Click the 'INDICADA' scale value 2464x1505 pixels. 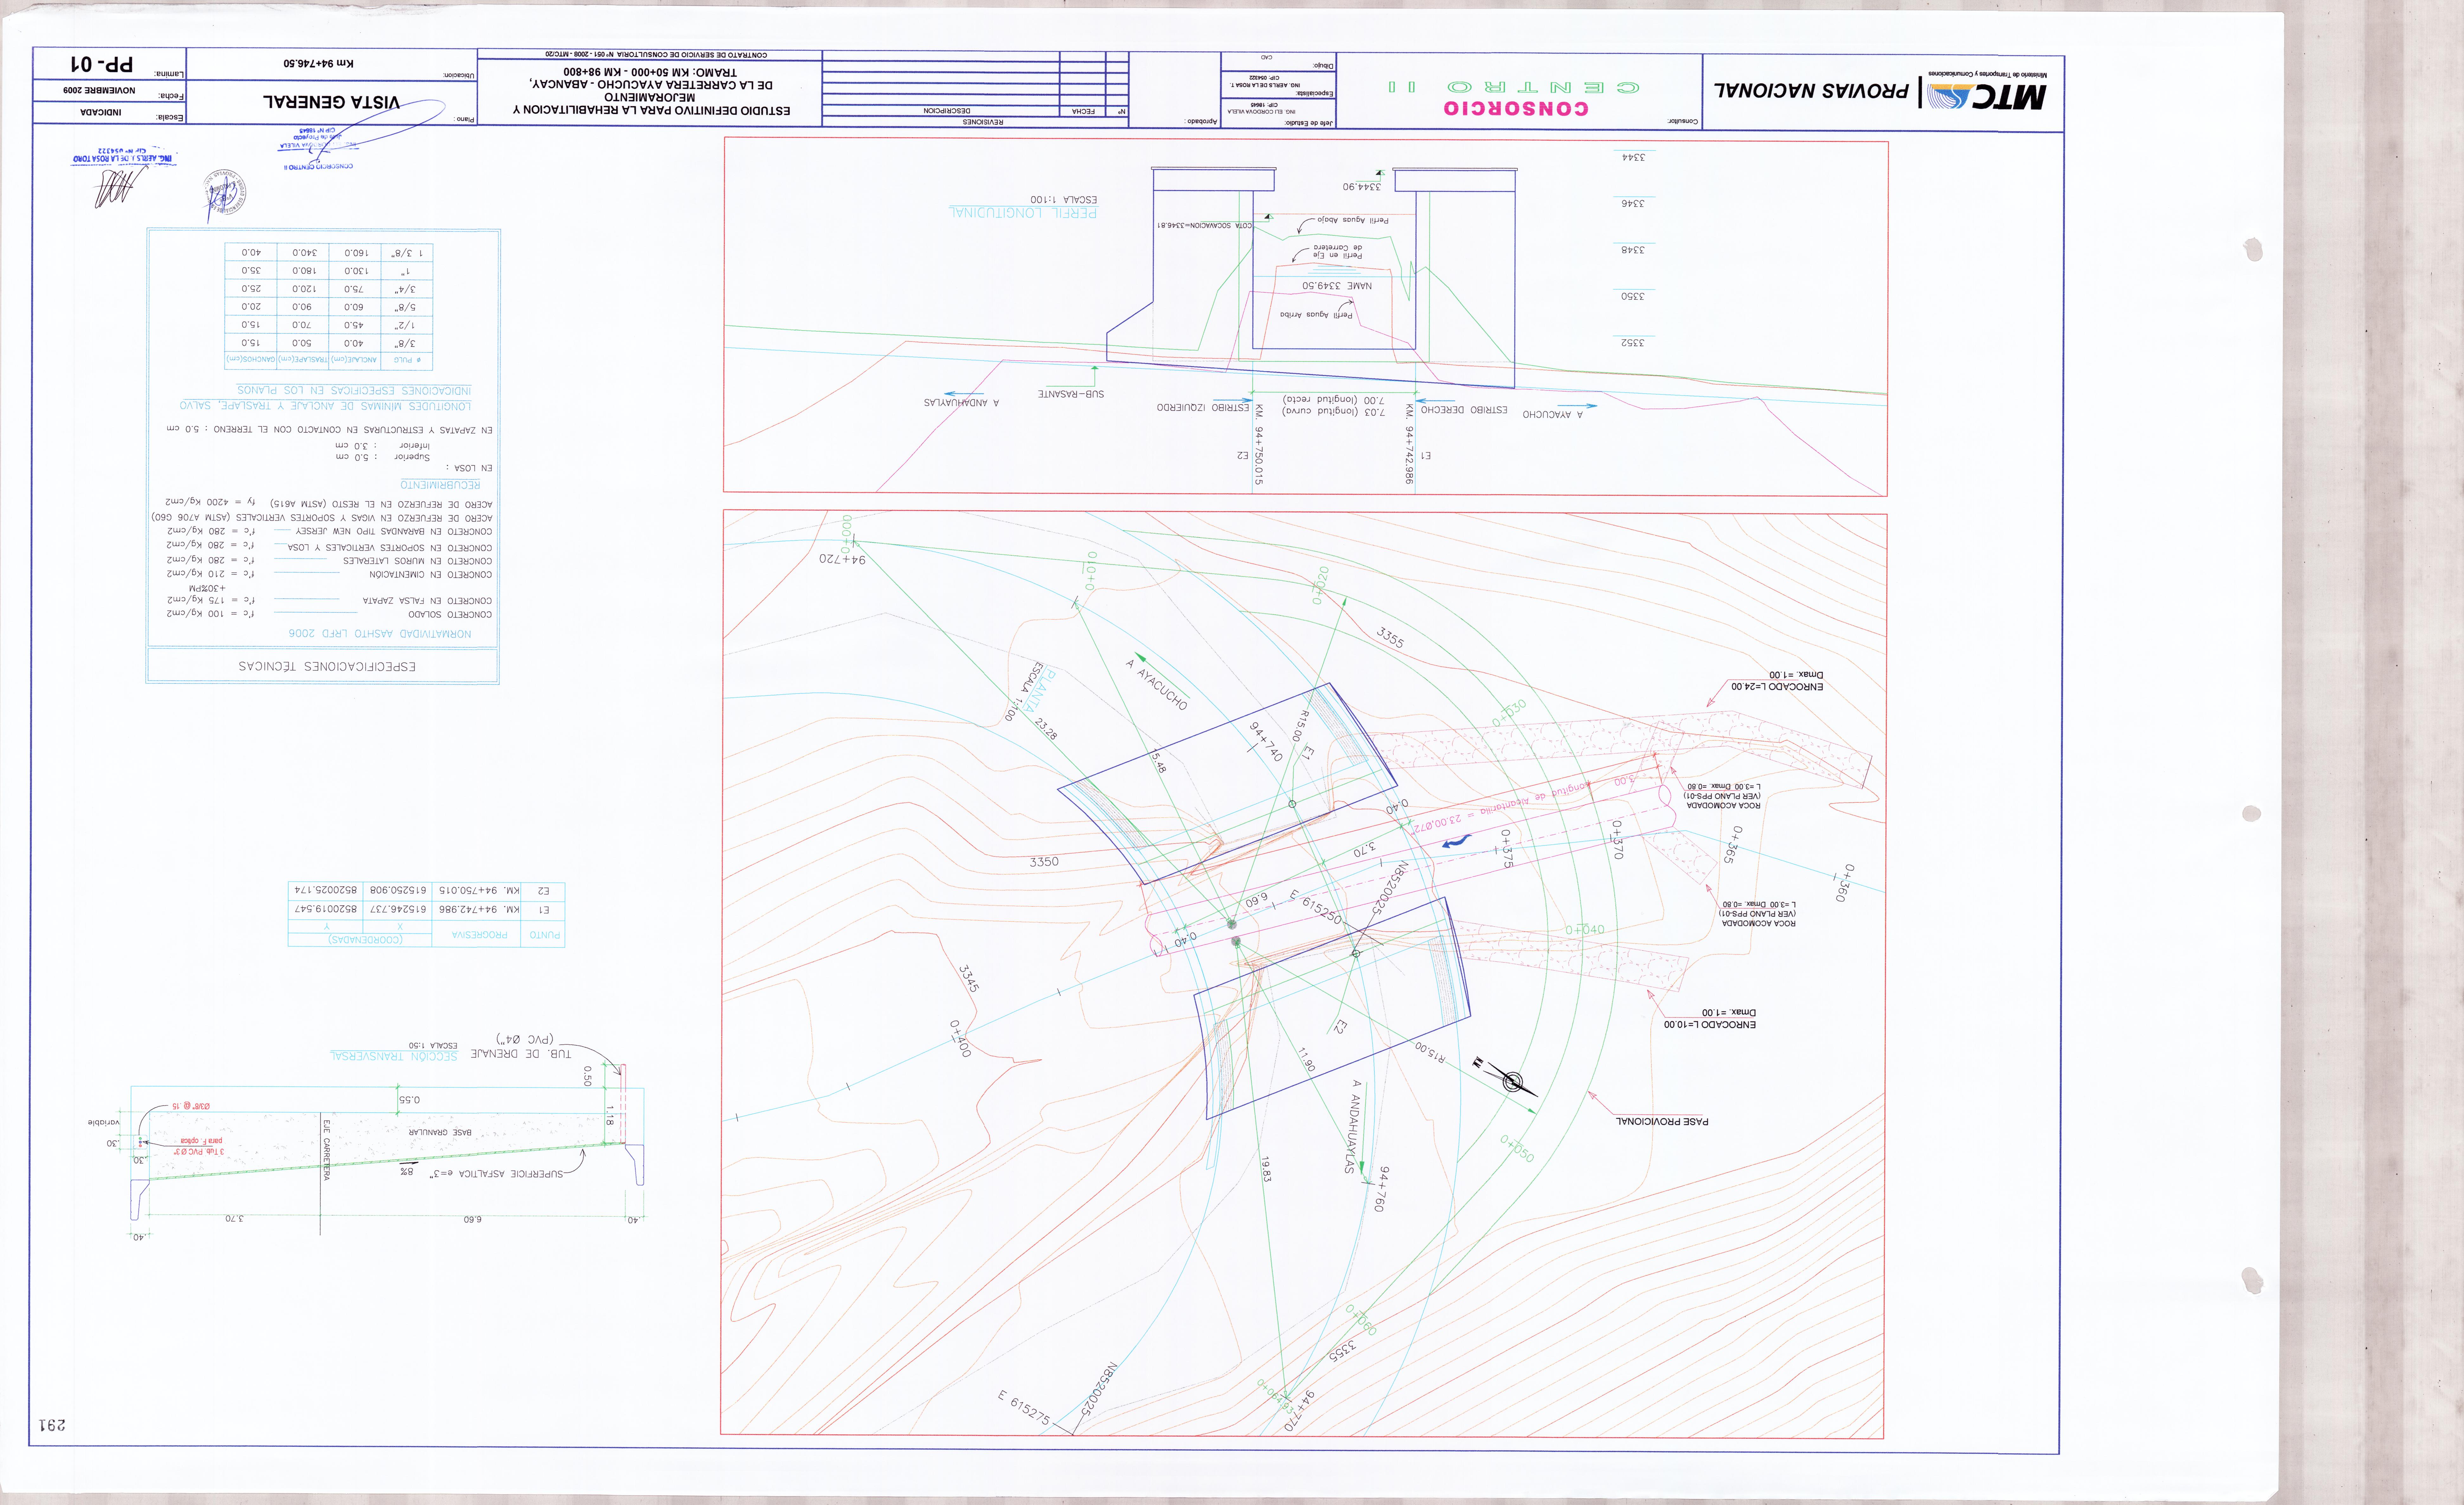[101, 112]
